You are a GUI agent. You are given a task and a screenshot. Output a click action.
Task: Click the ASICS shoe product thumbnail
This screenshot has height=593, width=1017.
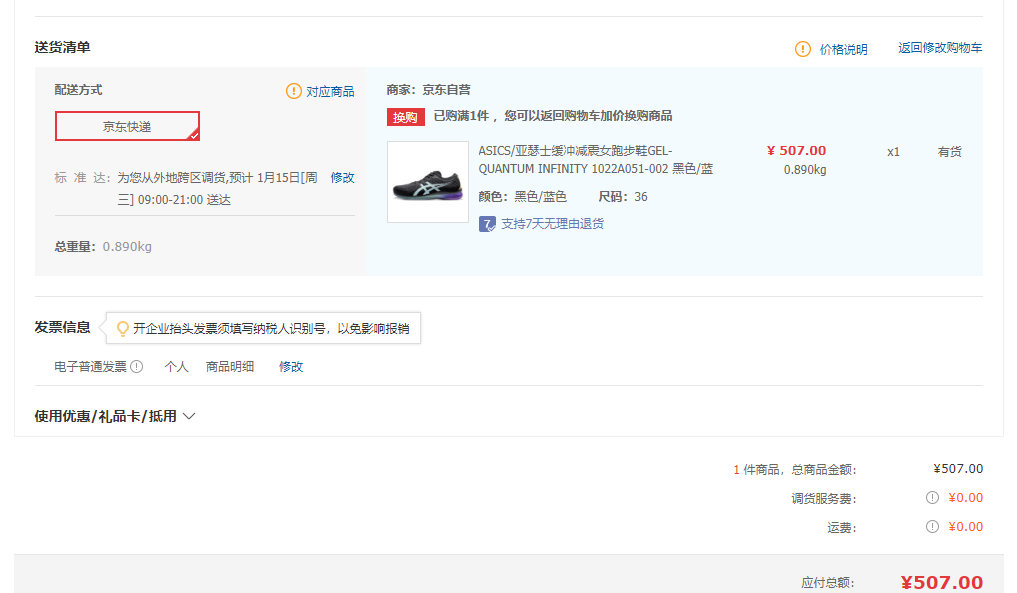428,182
